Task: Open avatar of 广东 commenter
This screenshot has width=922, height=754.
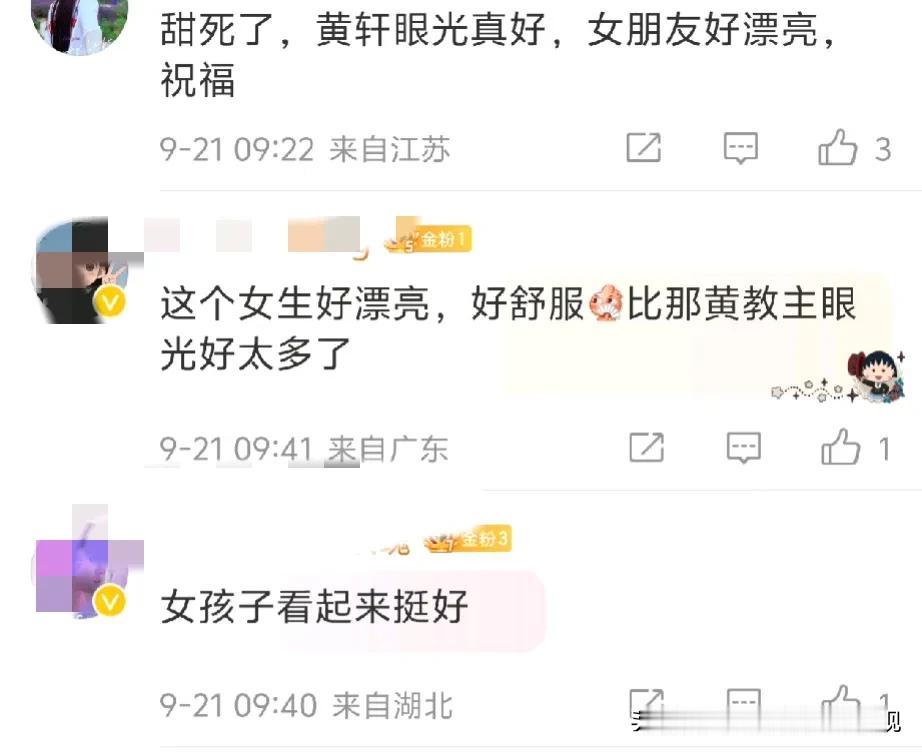Action: 85,272
